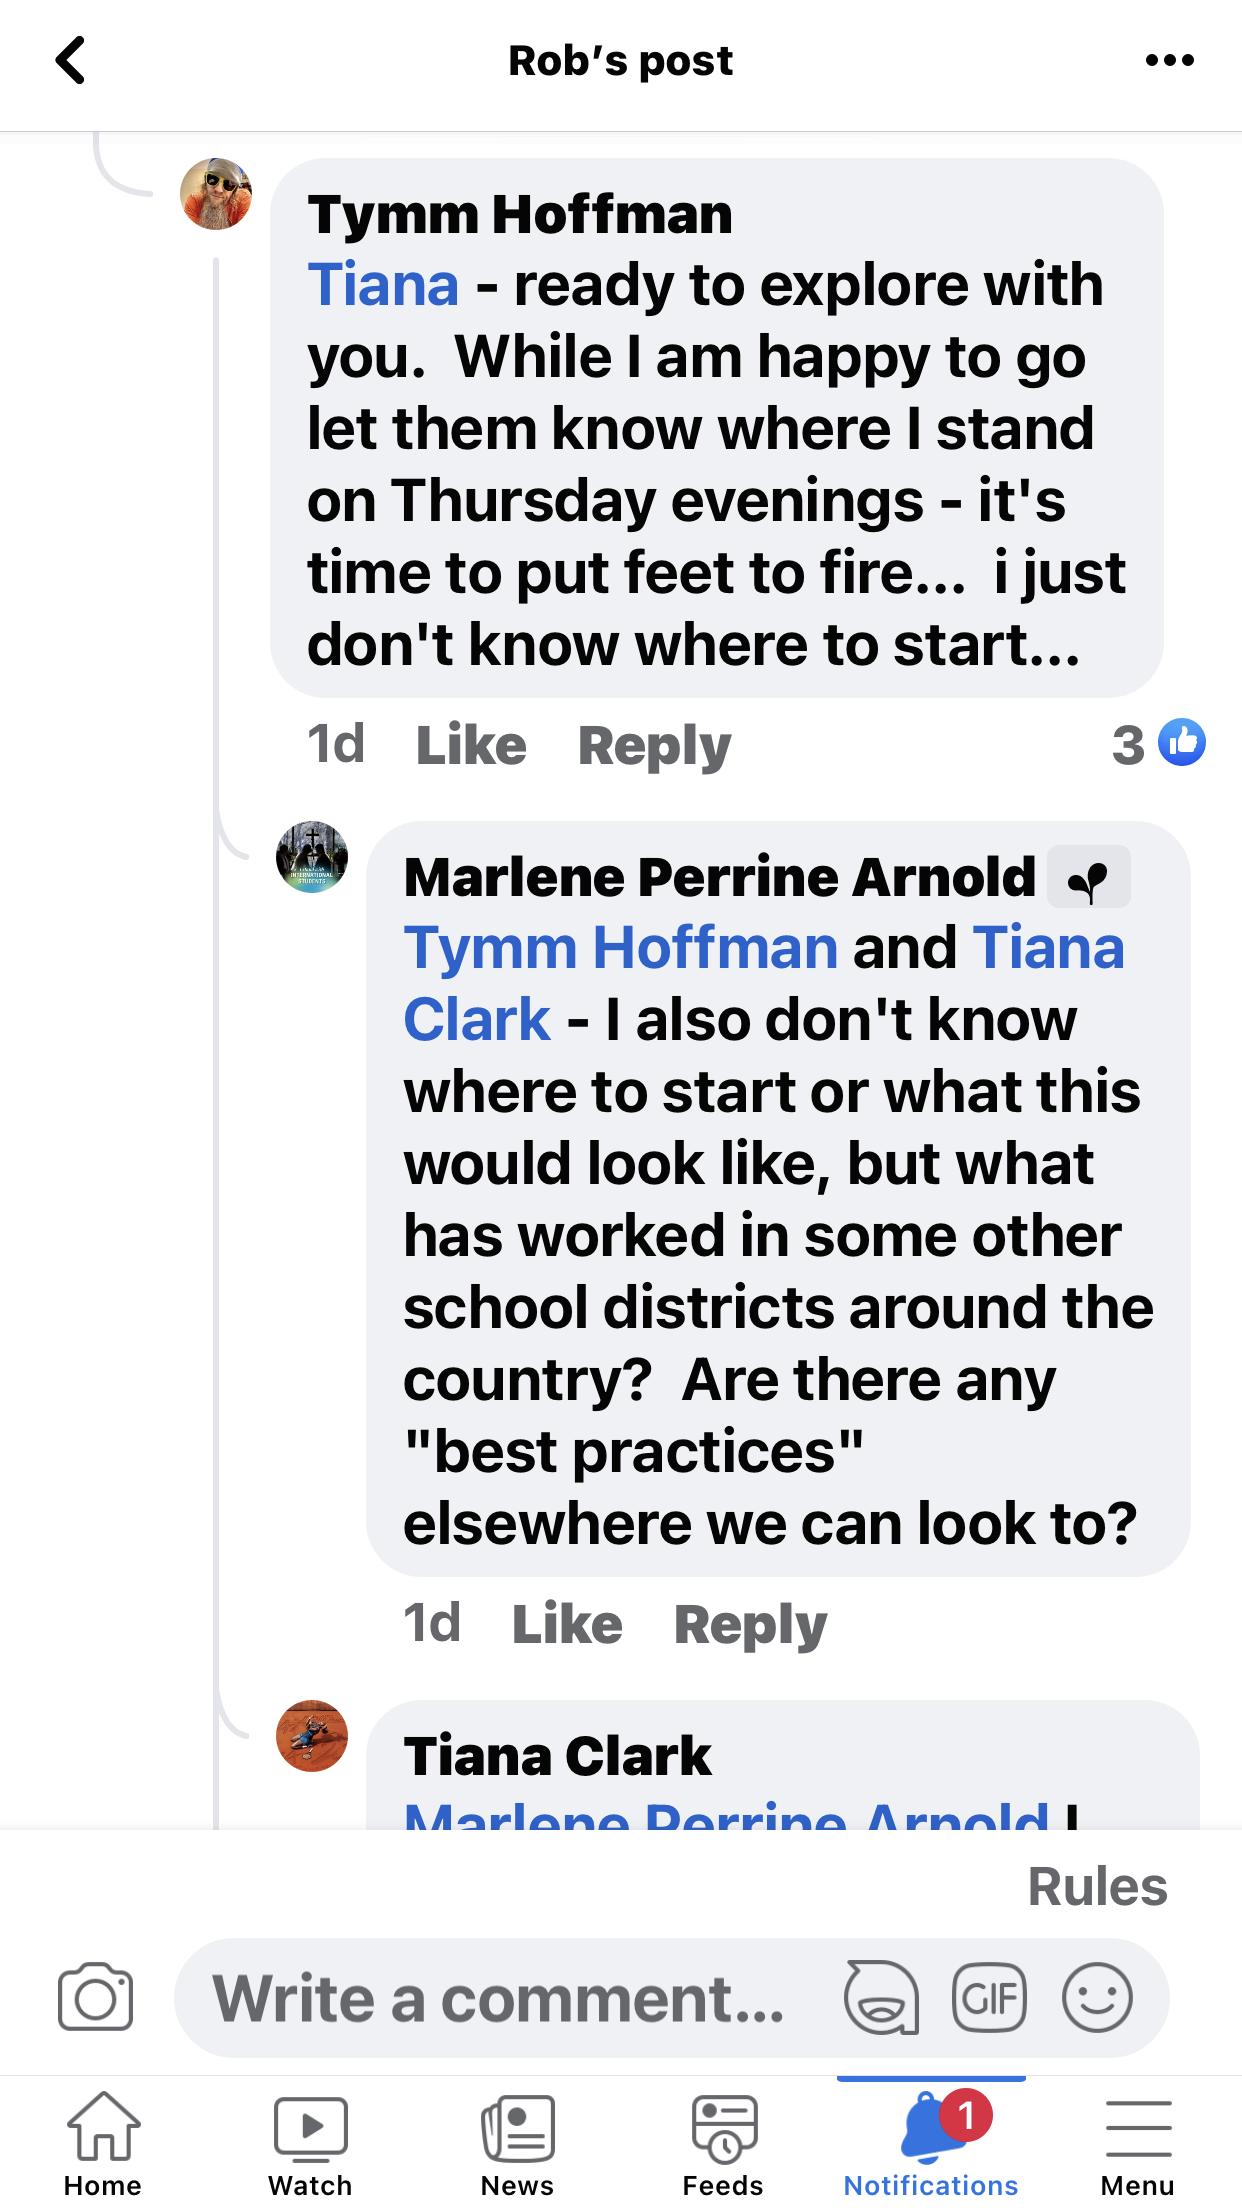Like Tymm Hoffman's comment
This screenshot has height=2208, width=1242.
pyautogui.click(x=471, y=745)
